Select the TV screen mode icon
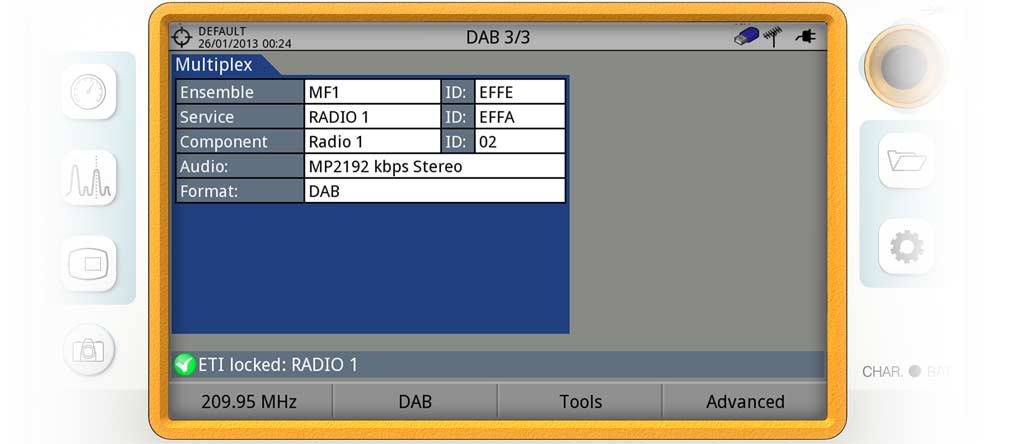Image resolution: width=1024 pixels, height=444 pixels. click(x=88, y=264)
